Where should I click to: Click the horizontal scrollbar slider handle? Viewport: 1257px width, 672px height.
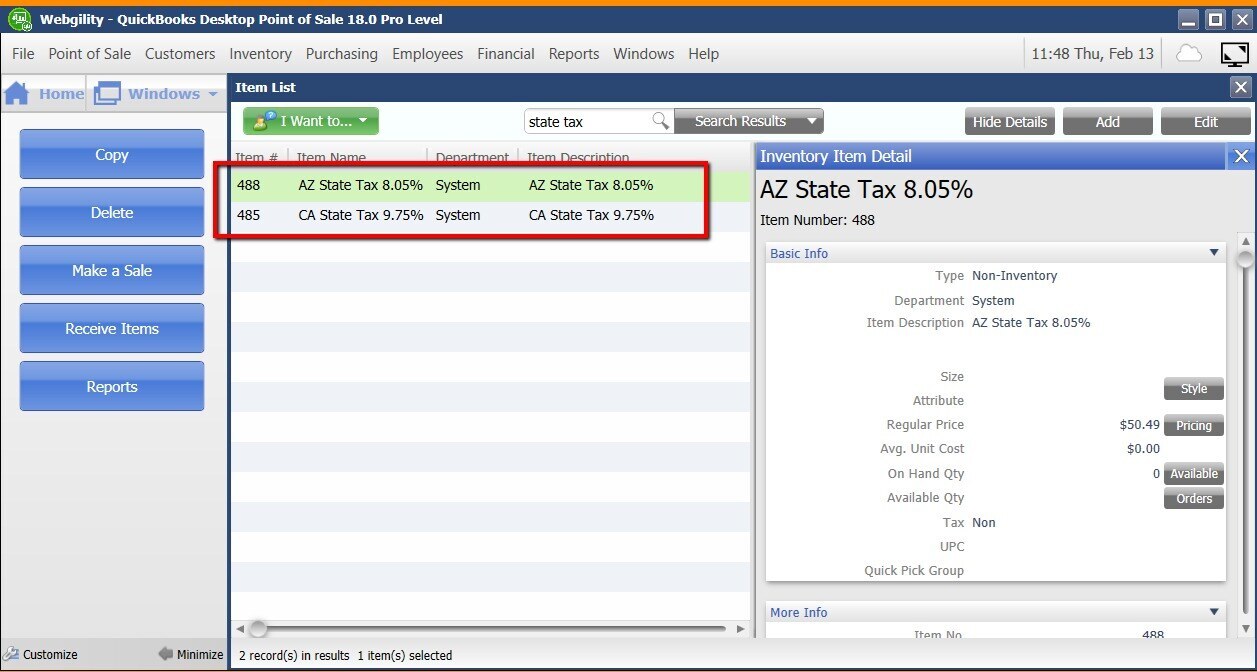[x=258, y=629]
